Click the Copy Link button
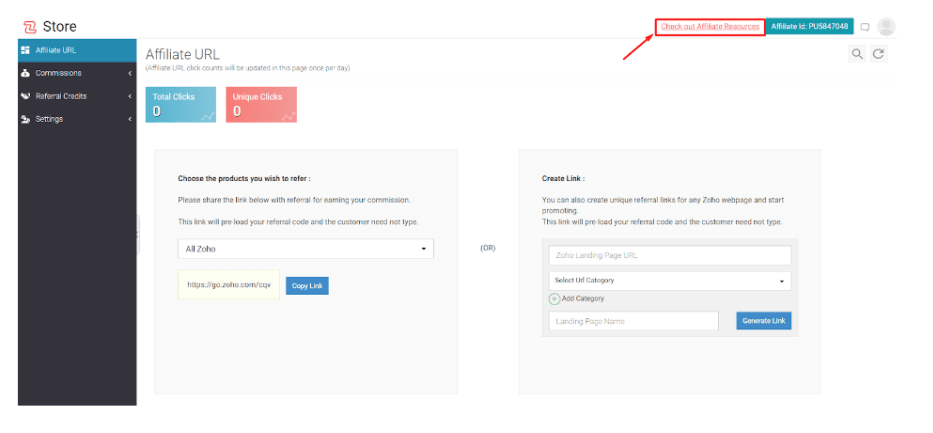This screenshot has height=433, width=933. pyautogui.click(x=307, y=286)
